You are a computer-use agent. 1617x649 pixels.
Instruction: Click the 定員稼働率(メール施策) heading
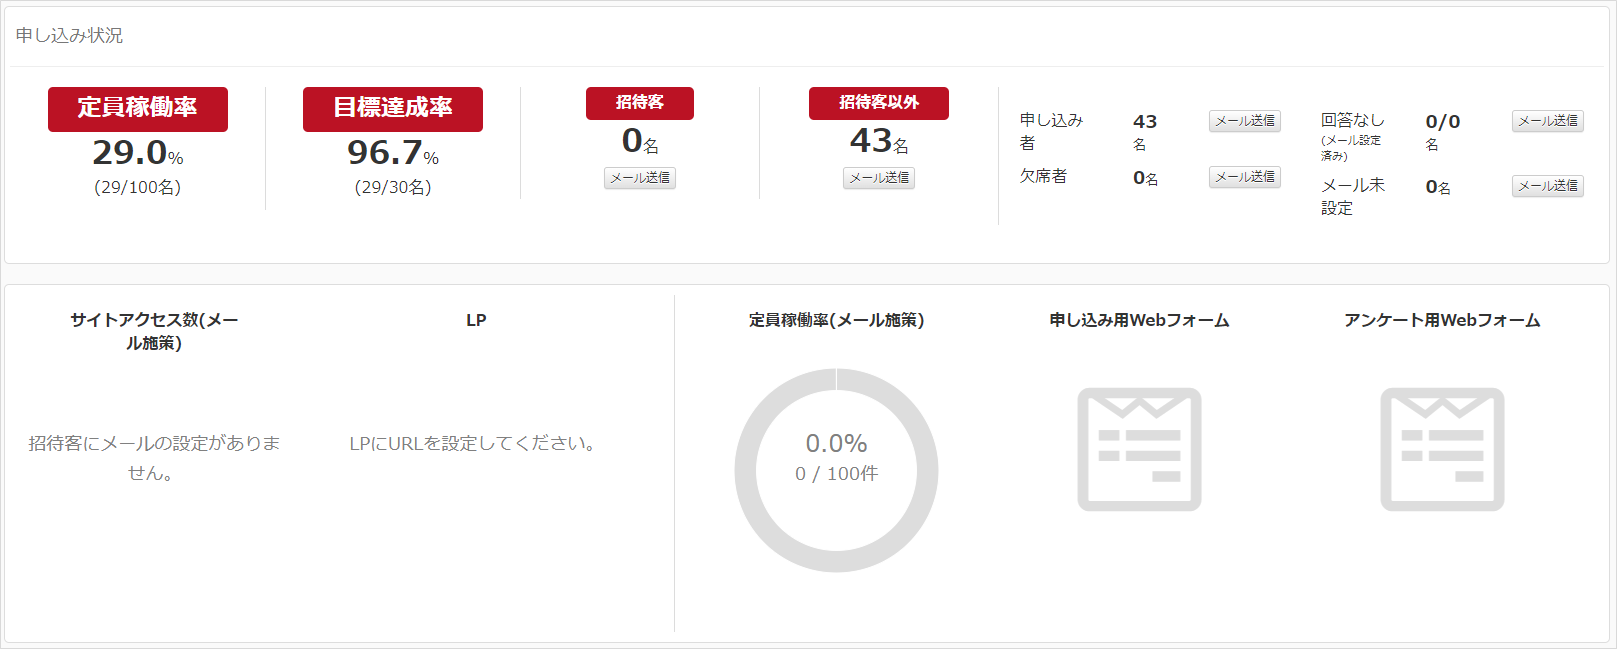pyautogui.click(x=837, y=321)
